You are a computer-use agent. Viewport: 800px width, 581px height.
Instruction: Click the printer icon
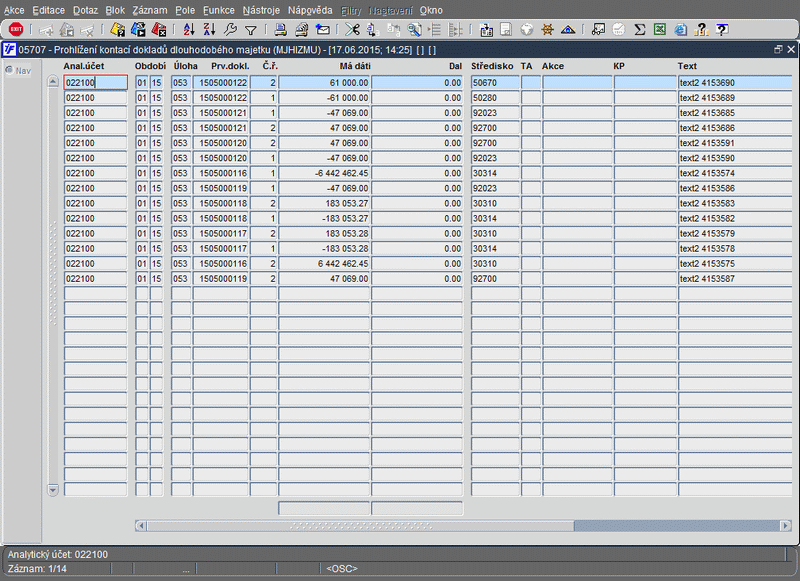(x=280, y=30)
